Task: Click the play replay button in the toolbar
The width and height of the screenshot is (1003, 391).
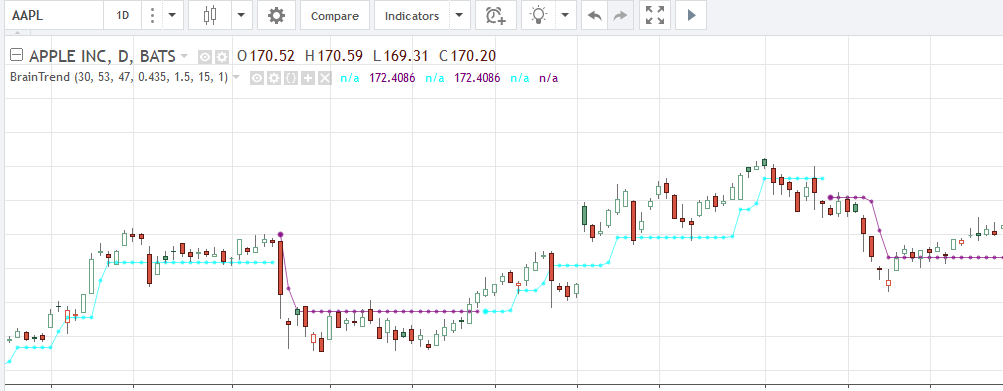Action: [x=691, y=15]
